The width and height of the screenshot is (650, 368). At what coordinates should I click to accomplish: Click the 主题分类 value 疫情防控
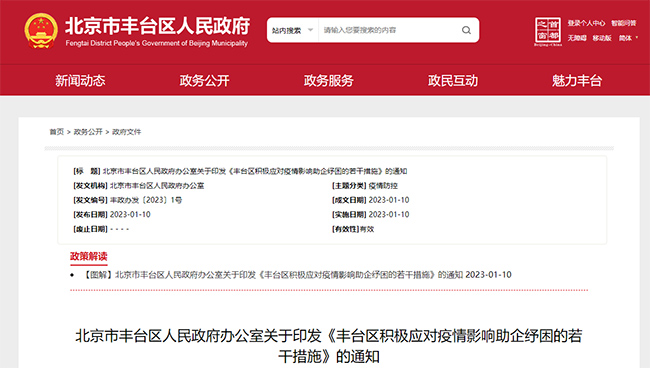tap(383, 186)
